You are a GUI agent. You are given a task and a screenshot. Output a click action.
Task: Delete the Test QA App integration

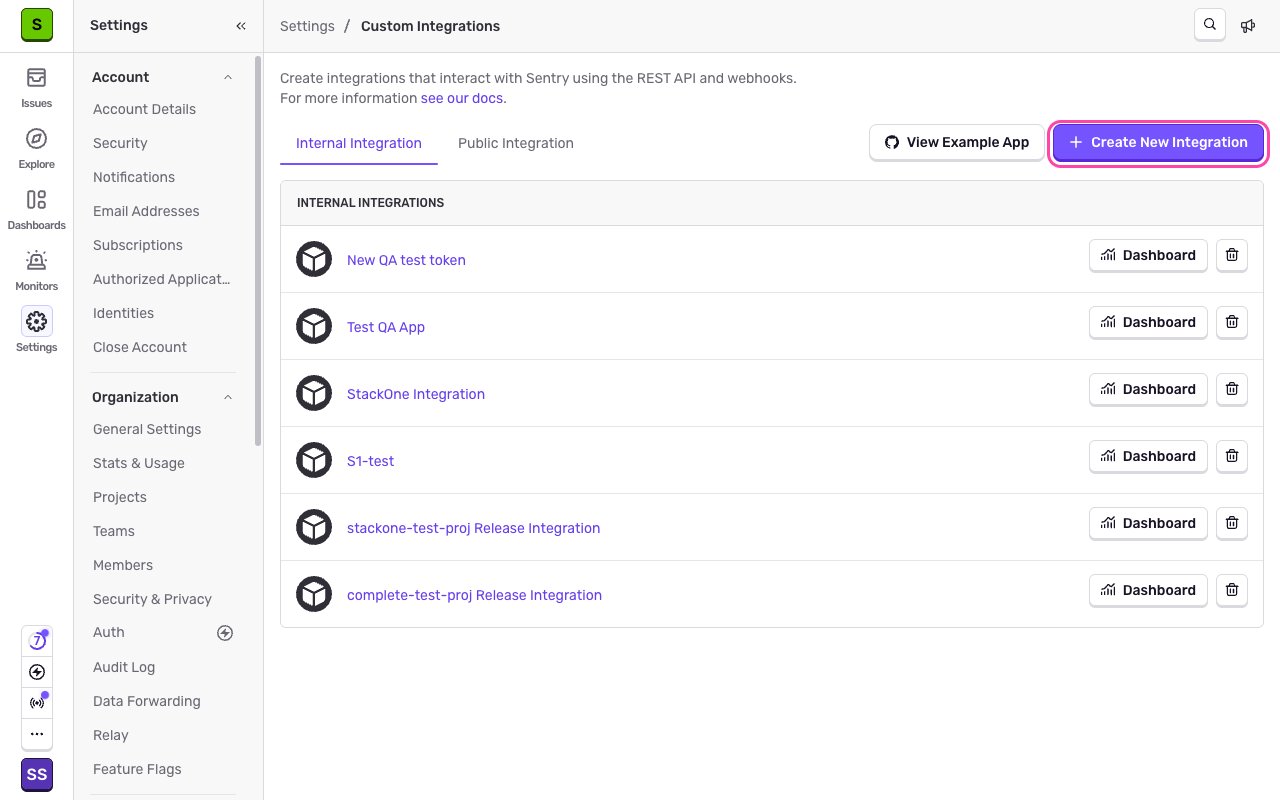(x=1232, y=322)
